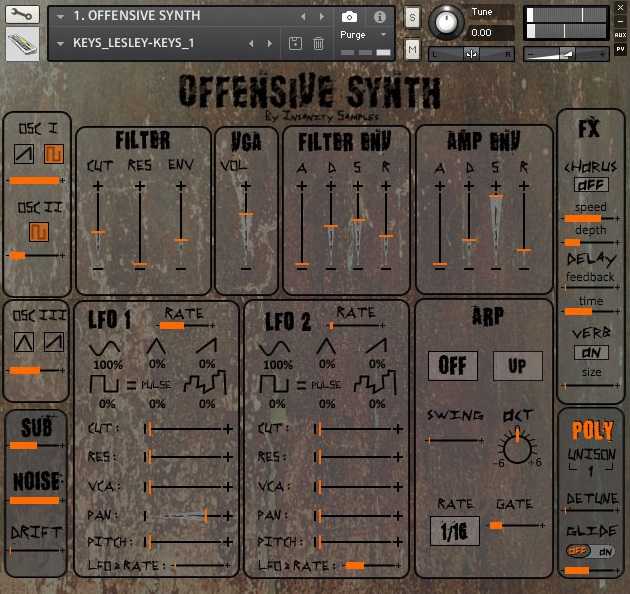Screen dimensions: 630x594
Task: Click the LFO 1 PAN amount slider
Action: click(188, 516)
